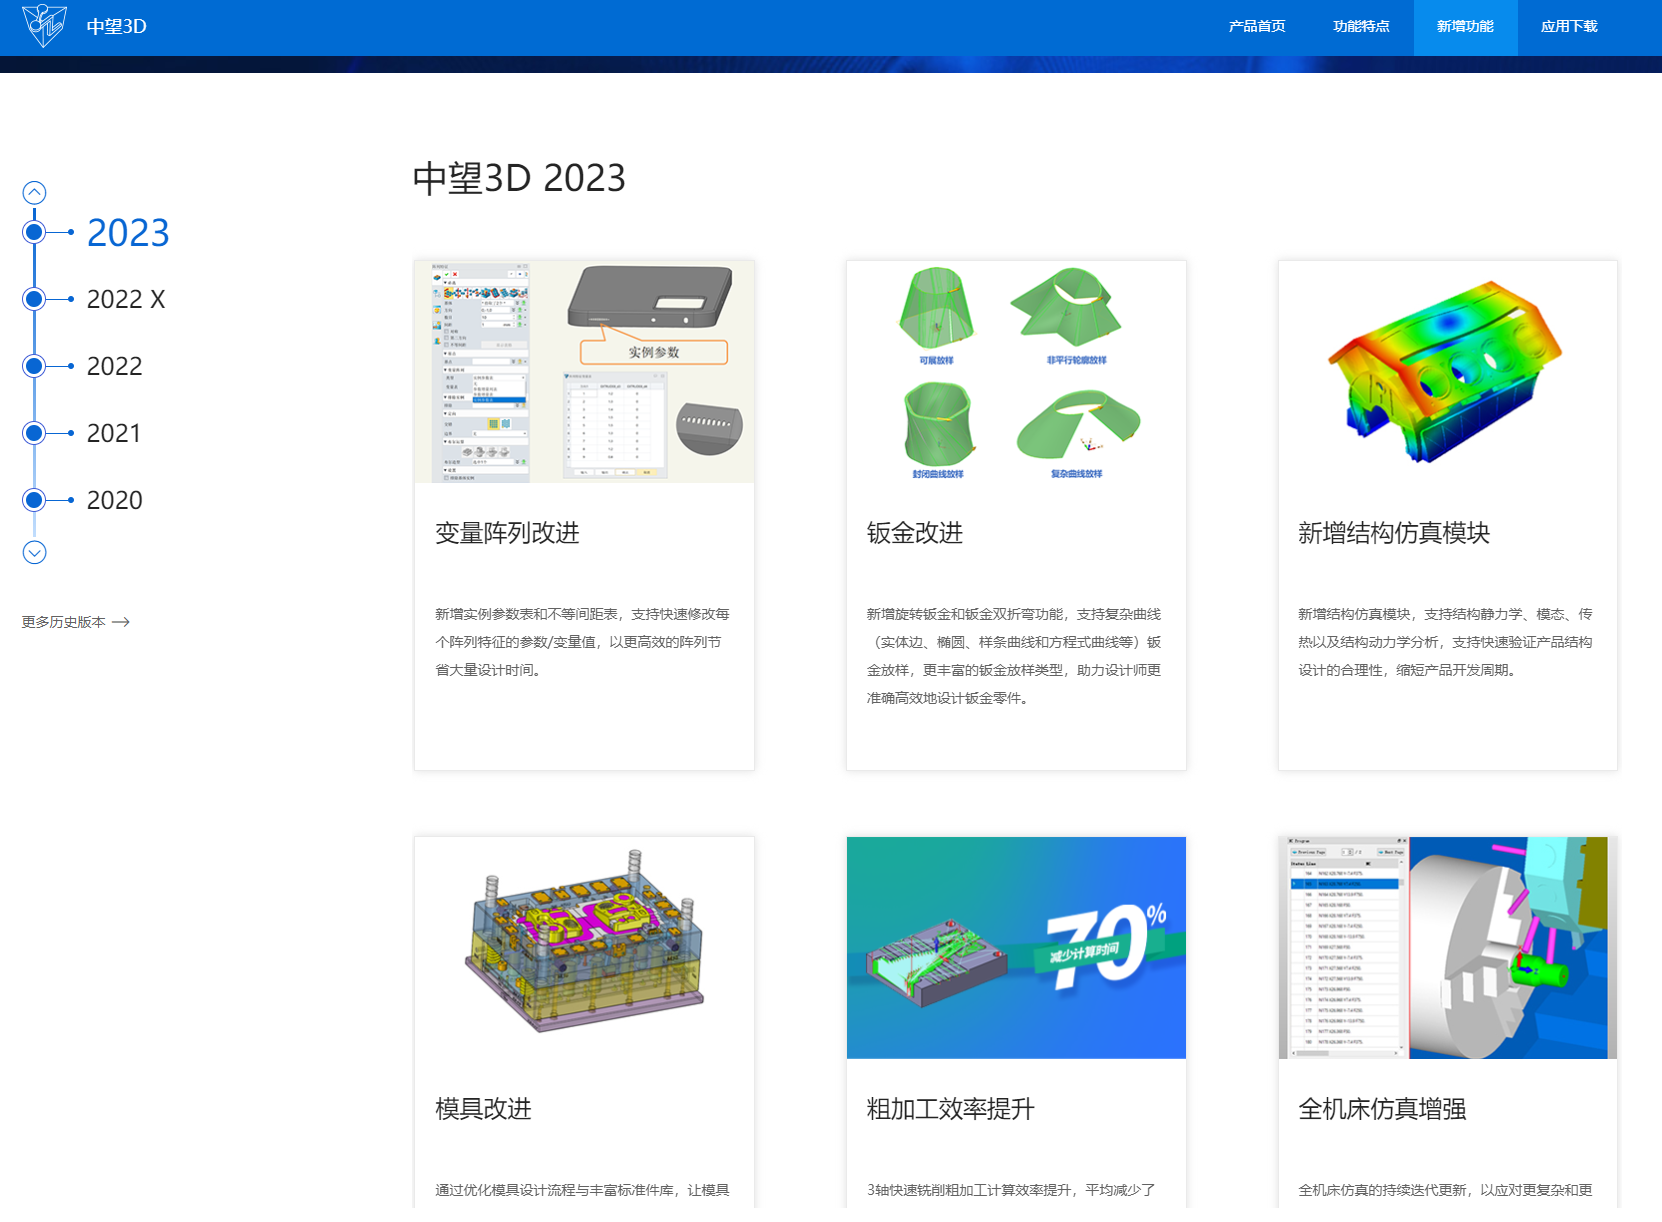Screen dimensions: 1662x1222
Task: Click the 变量阵列改进 card title
Action: (x=509, y=533)
